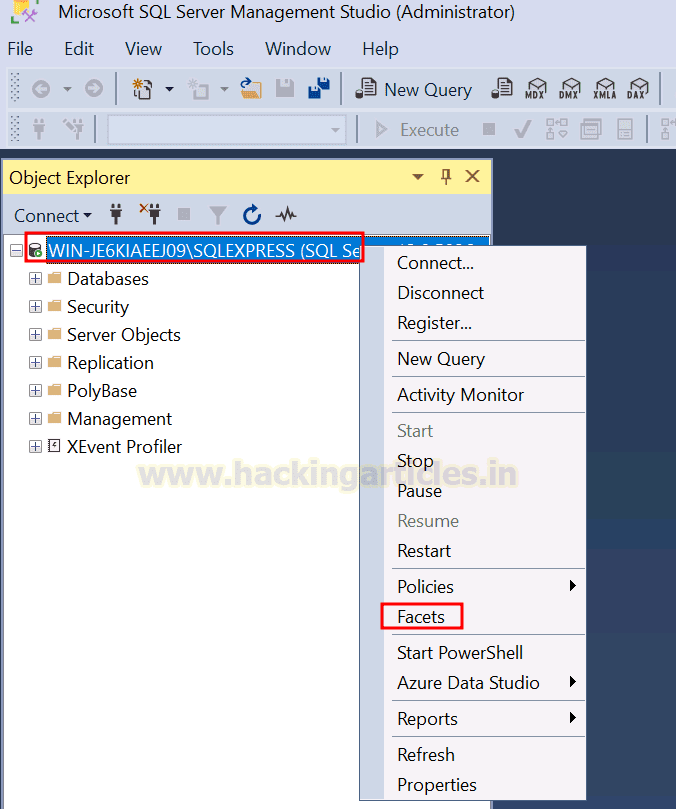This screenshot has width=676, height=809.
Task: Open the Window menu
Action: [x=298, y=49]
